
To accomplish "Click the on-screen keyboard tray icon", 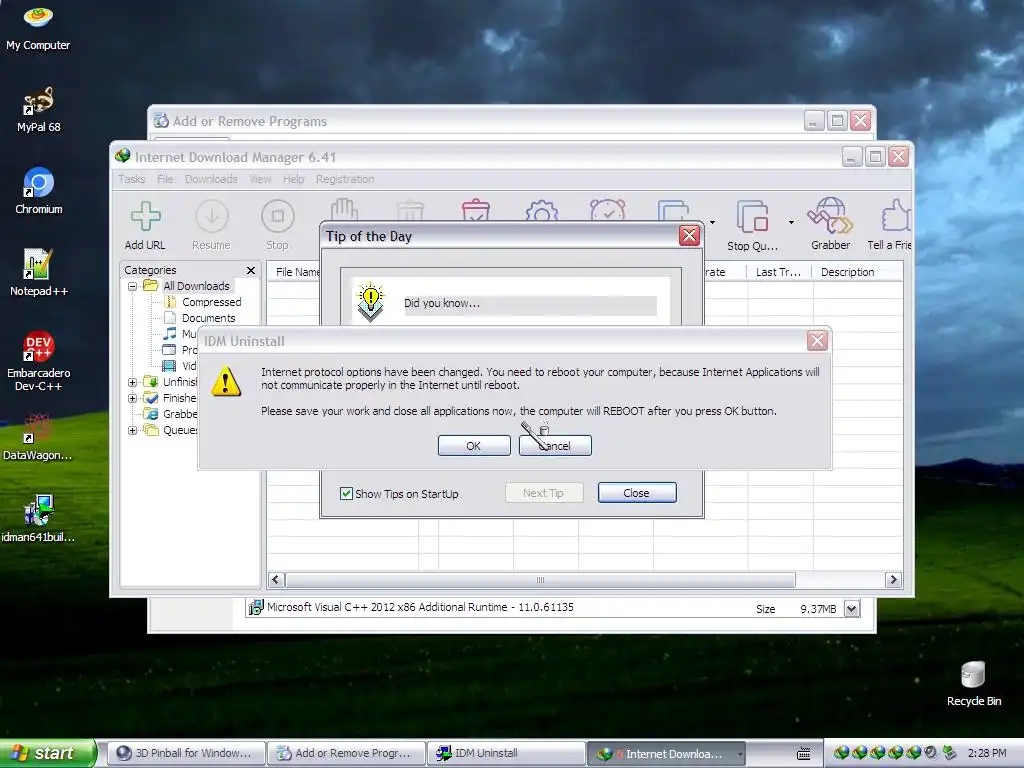I will click(x=804, y=754).
